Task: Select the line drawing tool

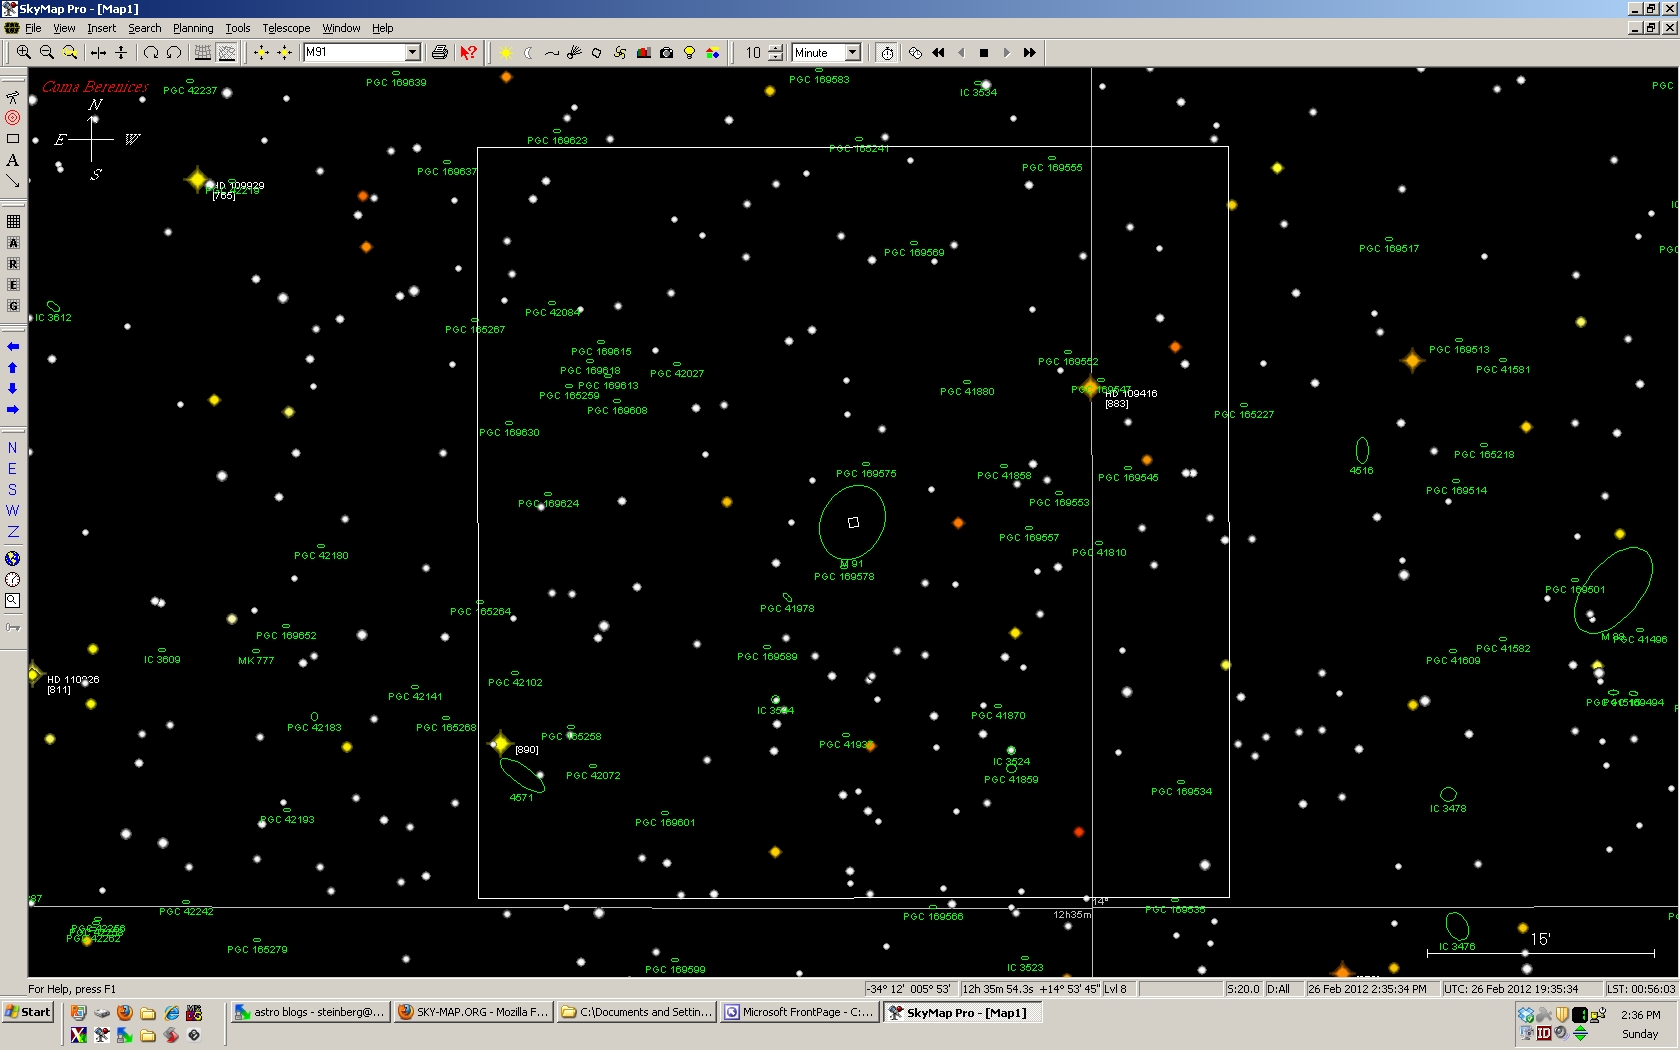Action: 13,181
